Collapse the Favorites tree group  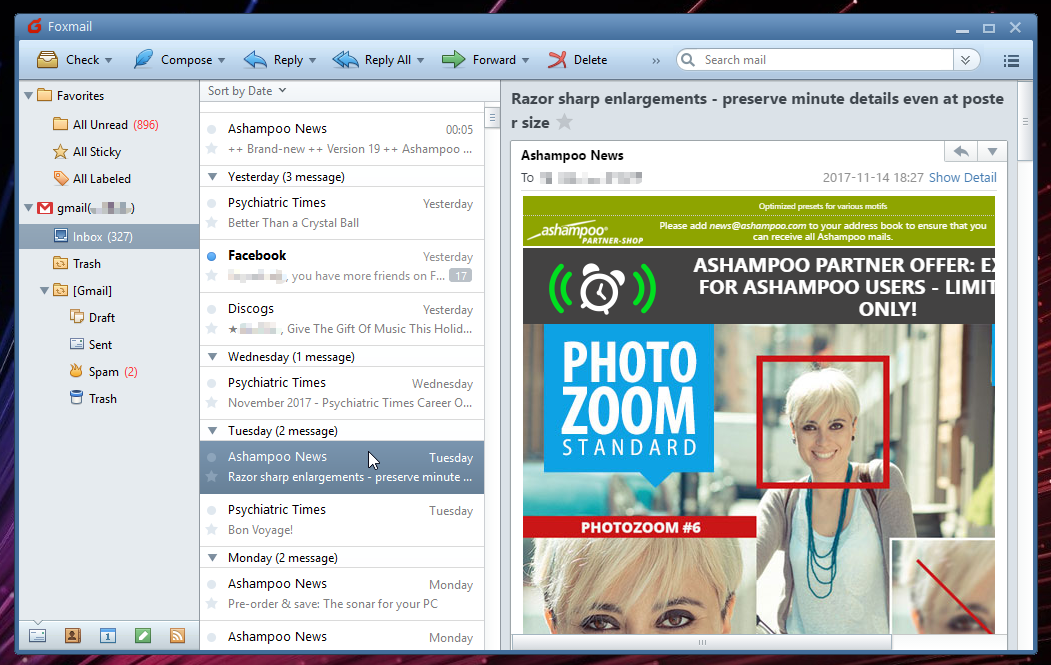click(x=29, y=96)
